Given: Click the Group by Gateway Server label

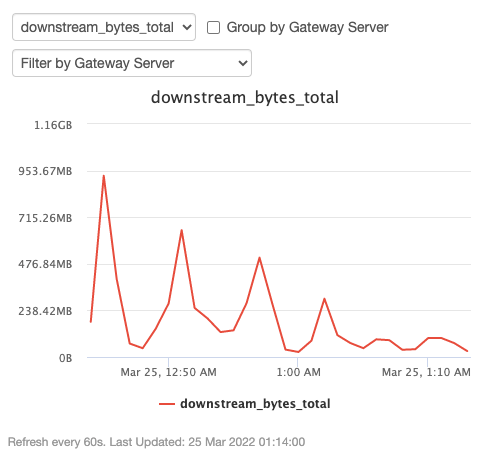Looking at the screenshot, I should (308, 27).
